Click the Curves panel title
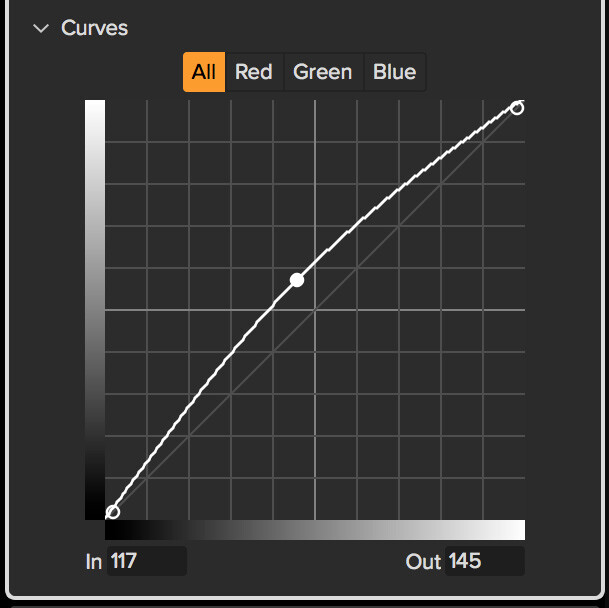 pos(94,28)
